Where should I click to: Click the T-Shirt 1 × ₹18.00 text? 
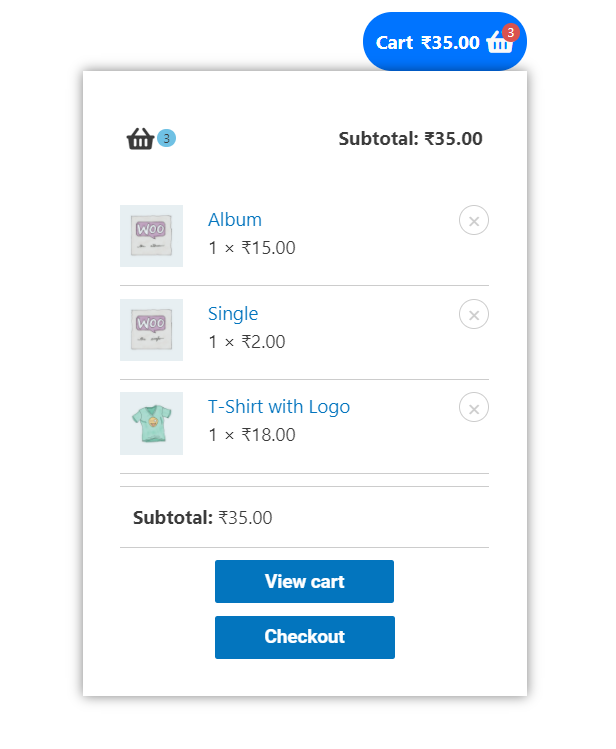click(x=252, y=435)
